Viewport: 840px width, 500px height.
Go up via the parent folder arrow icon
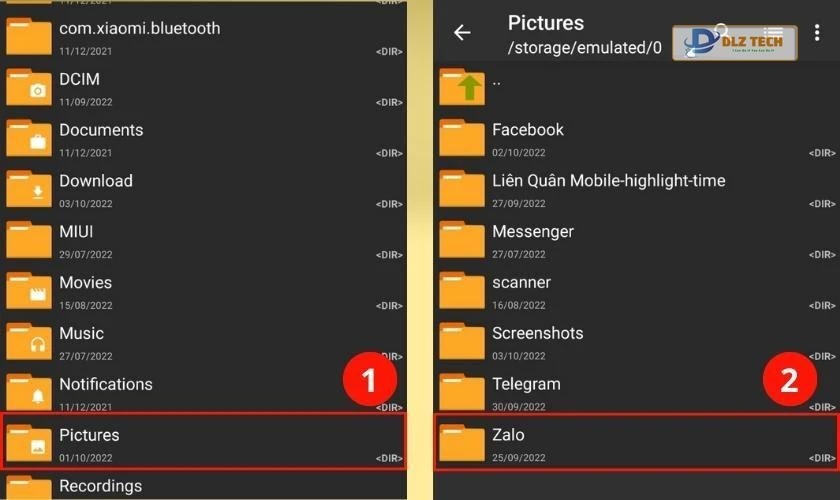click(461, 87)
